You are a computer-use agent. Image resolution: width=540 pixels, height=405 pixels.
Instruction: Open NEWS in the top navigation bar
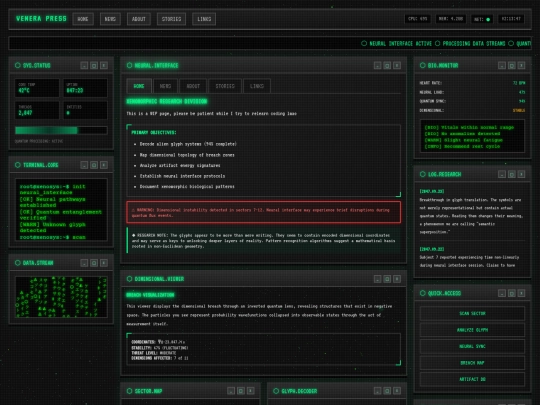110,19
